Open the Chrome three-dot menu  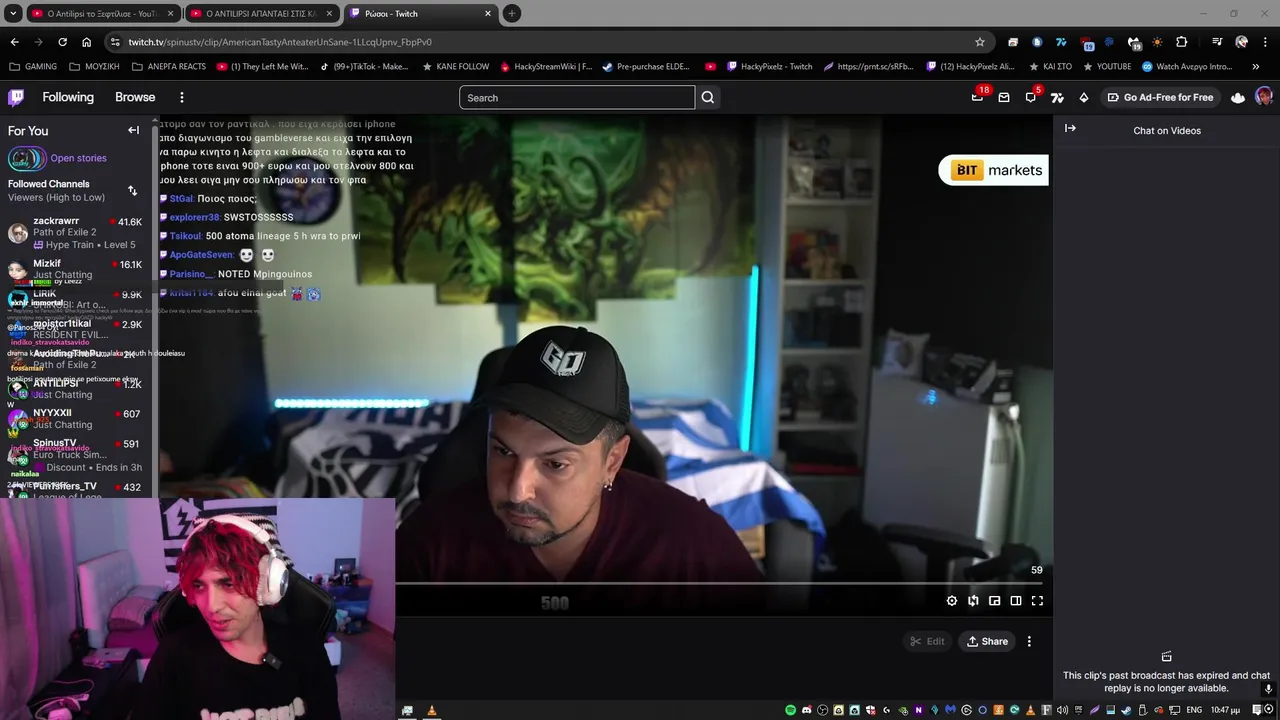(x=1265, y=42)
